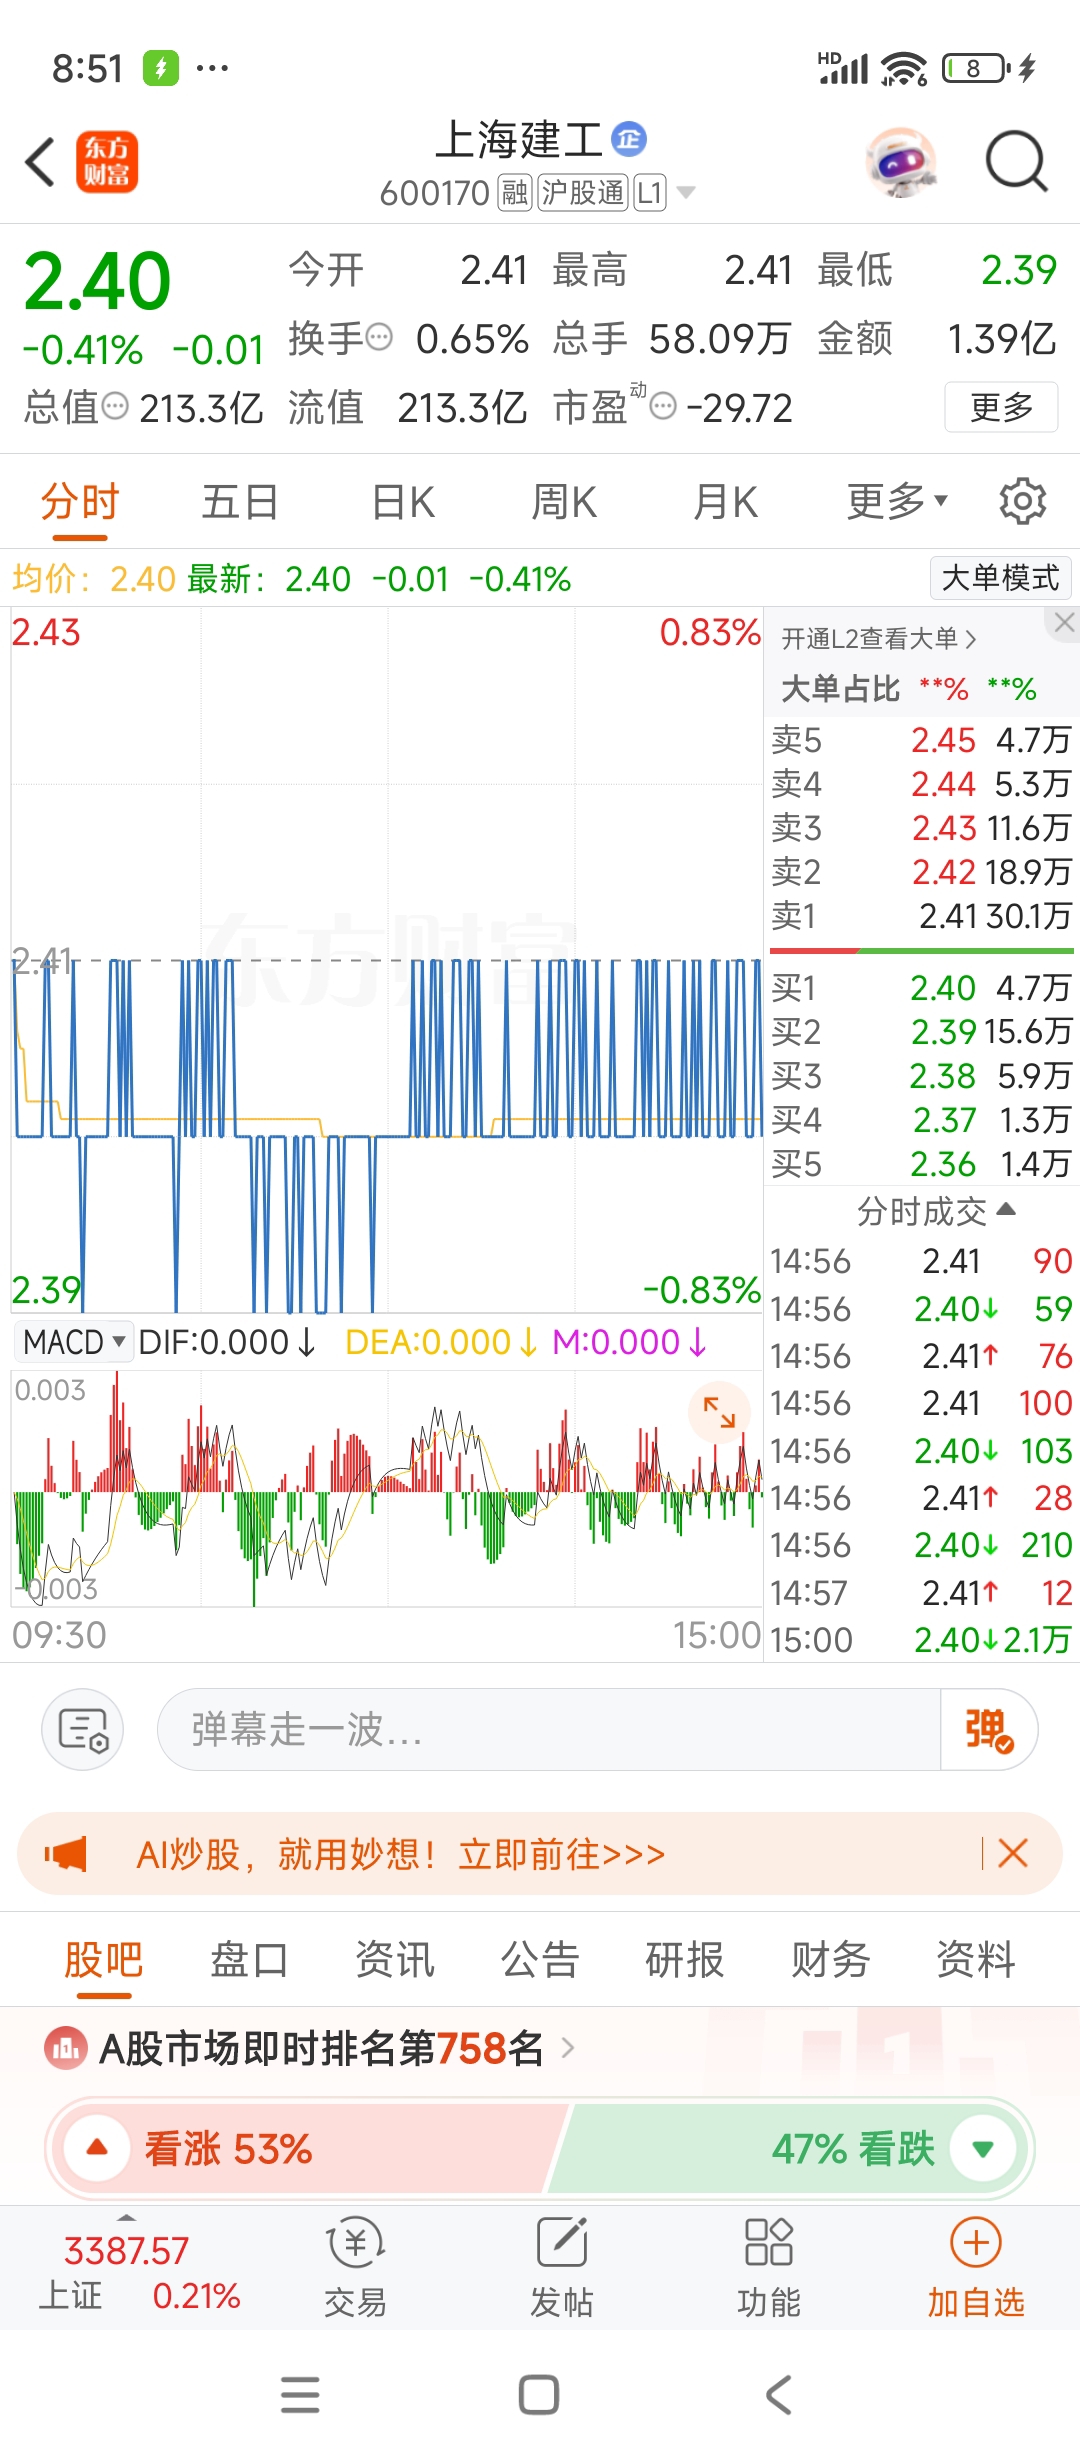Viewport: 1080px width, 2460px height.
Task: Tap the blue 企 enterprise badge
Action: point(629,139)
